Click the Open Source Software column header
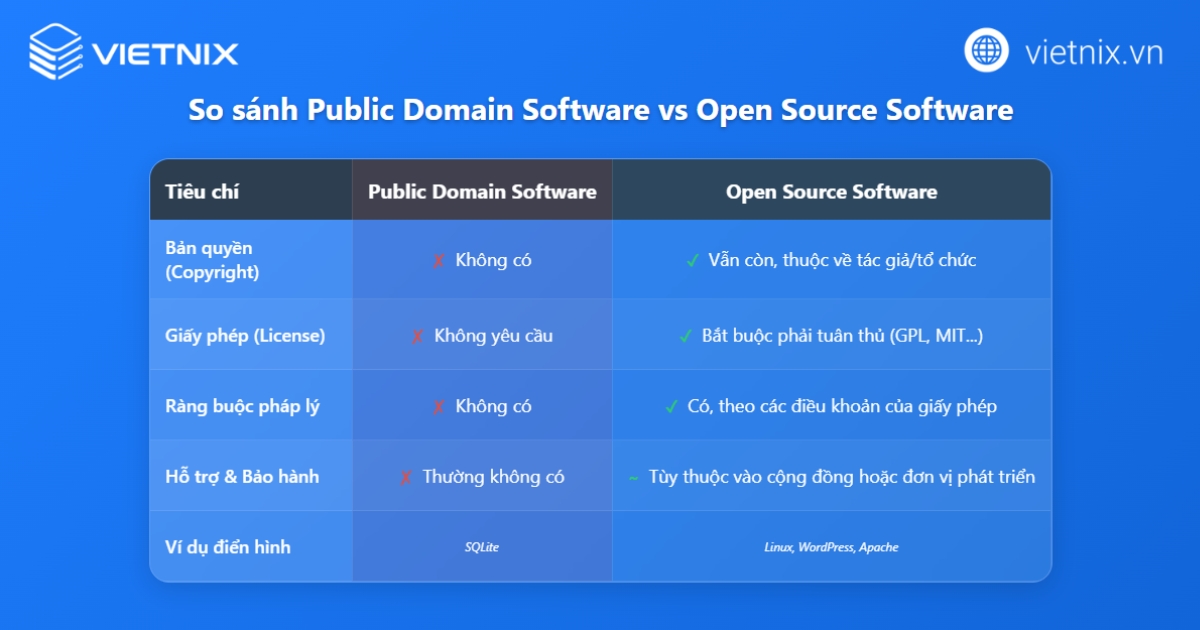1200x630 pixels. tap(831, 192)
